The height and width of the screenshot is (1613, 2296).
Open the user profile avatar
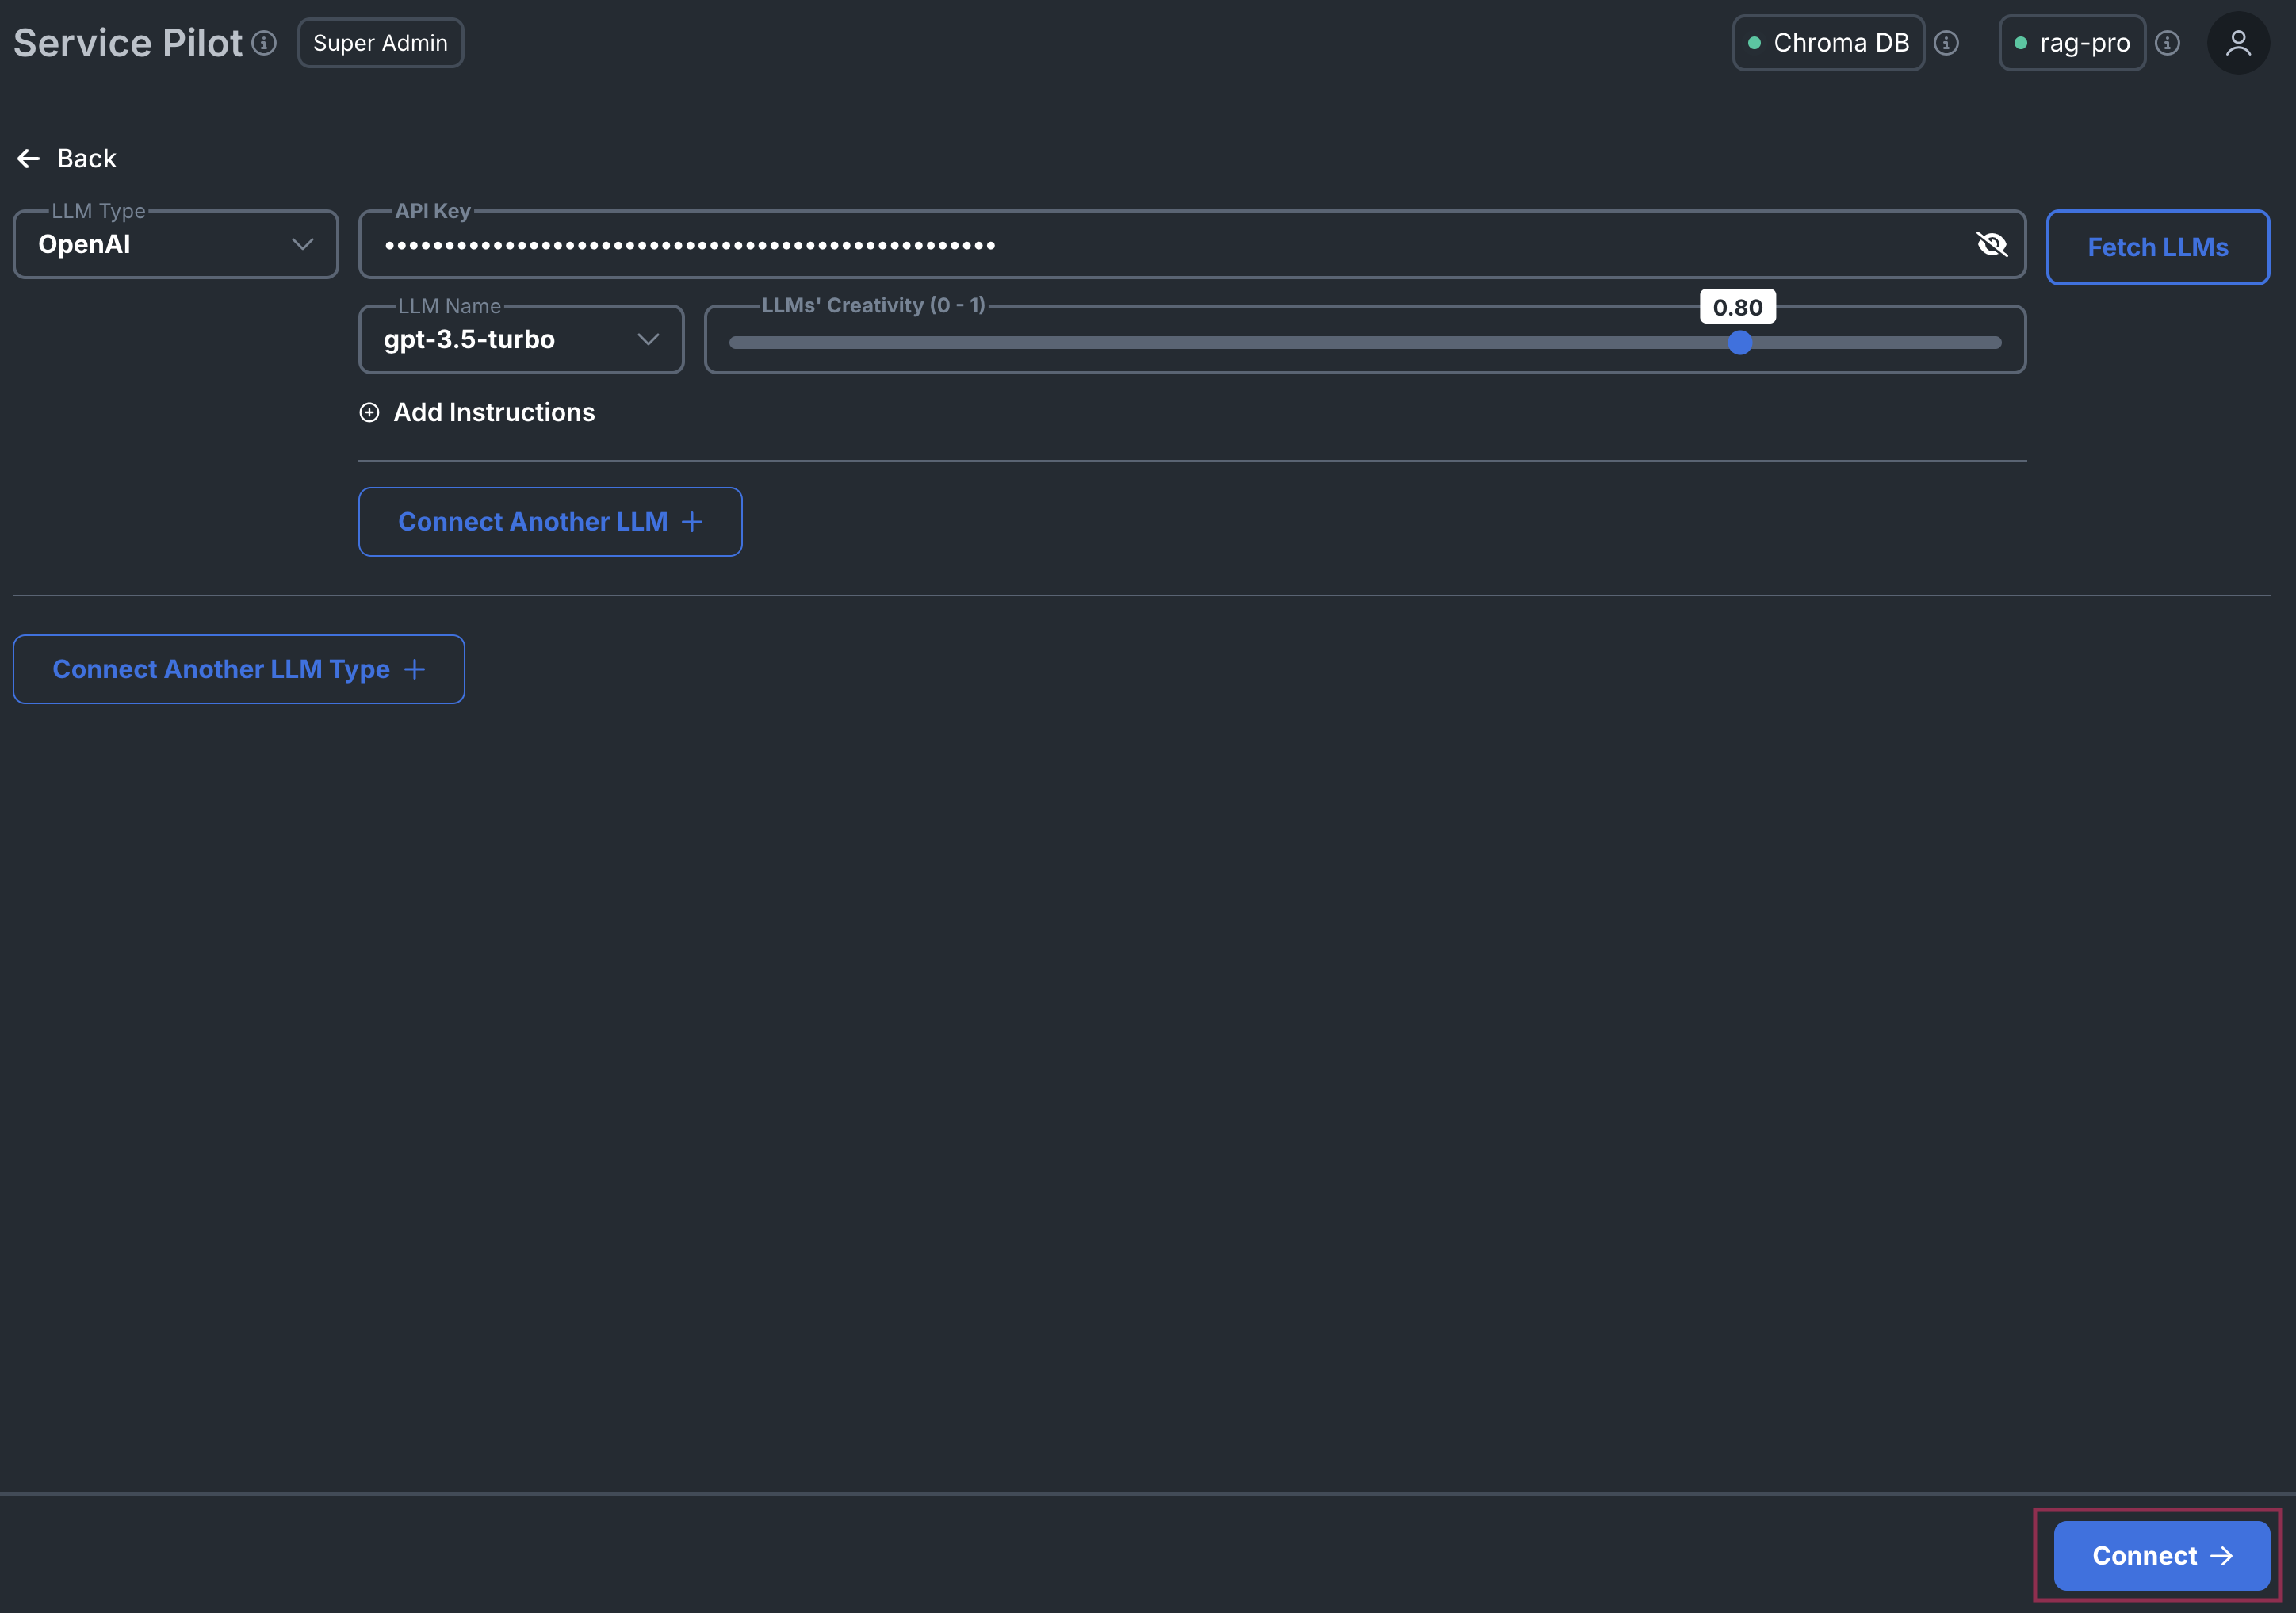click(x=2238, y=43)
